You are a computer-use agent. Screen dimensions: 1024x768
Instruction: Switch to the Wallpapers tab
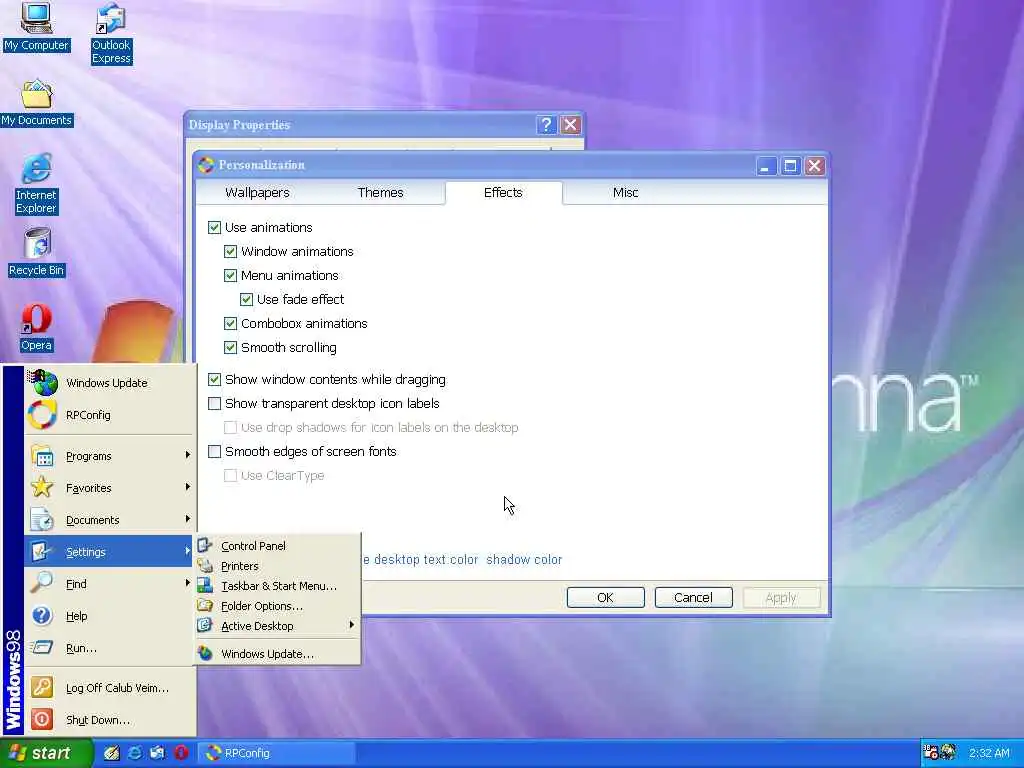point(257,193)
